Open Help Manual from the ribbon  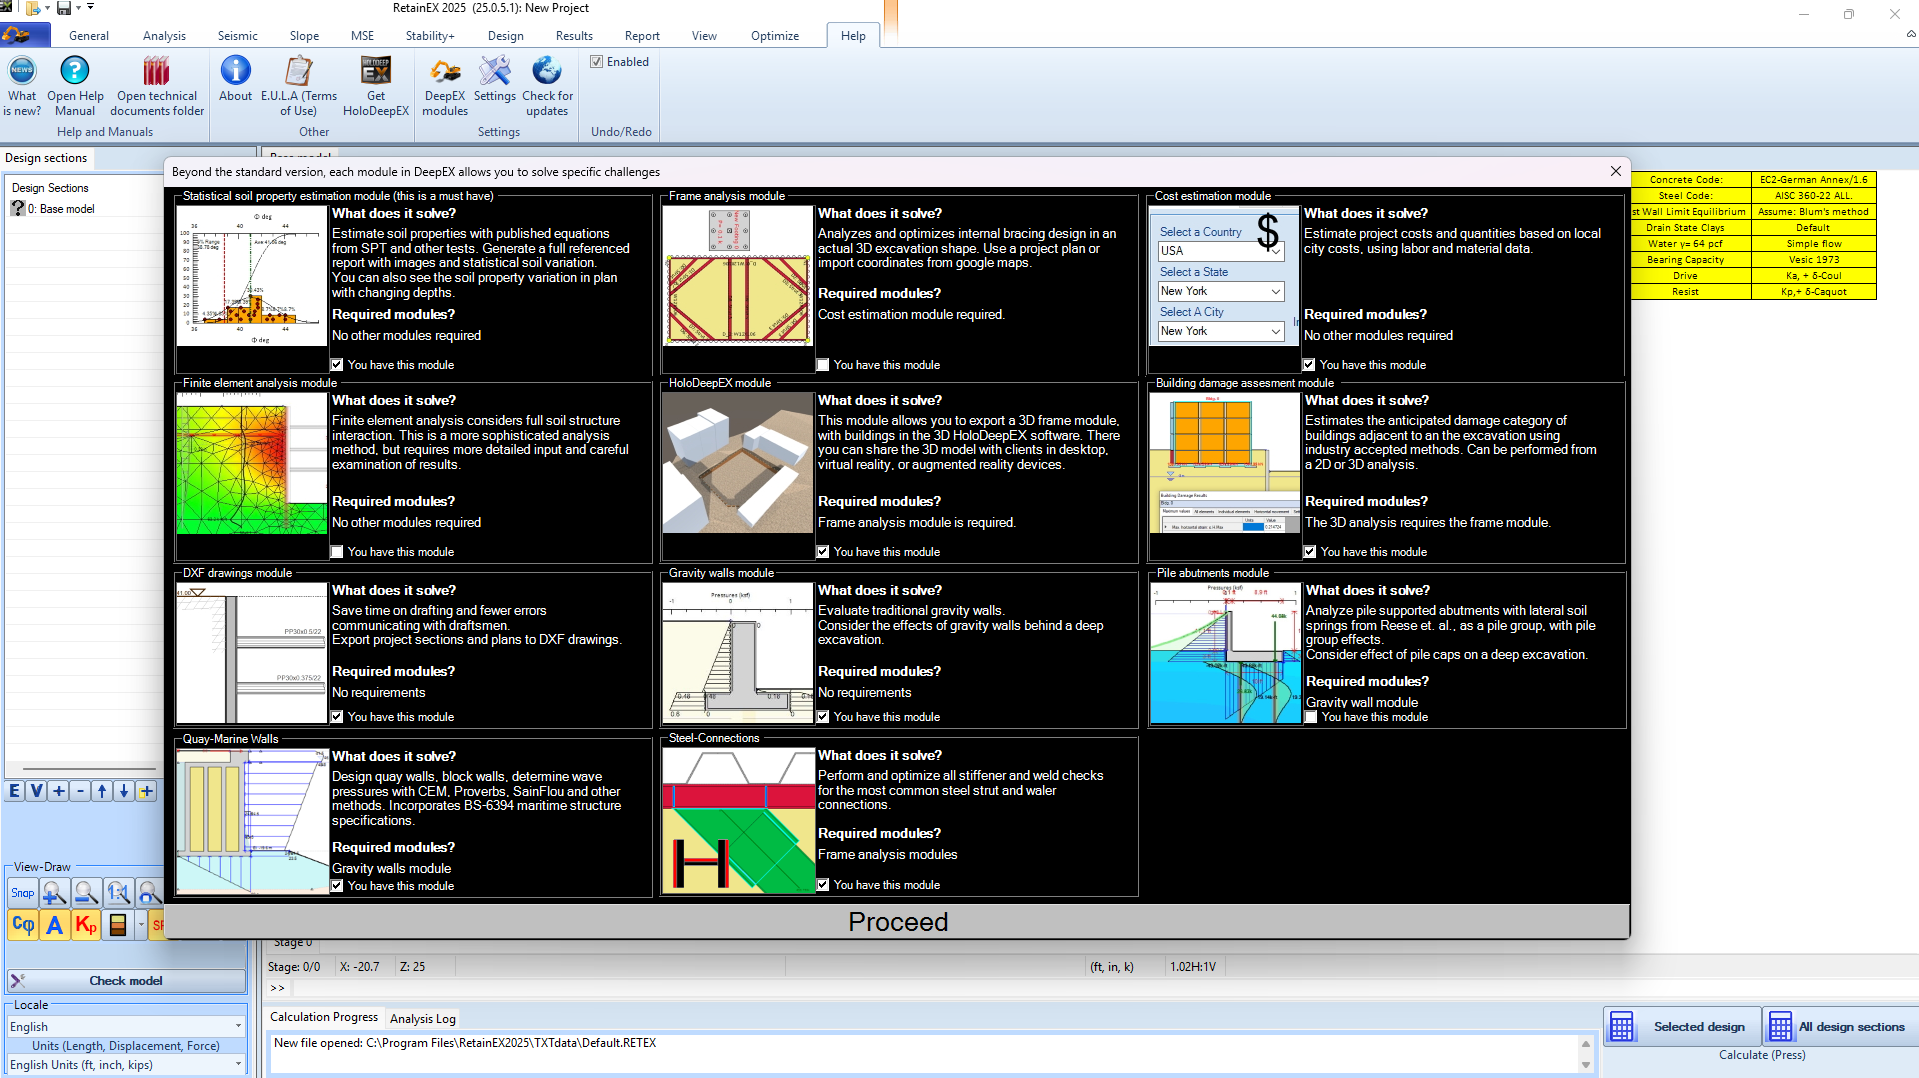coord(75,86)
